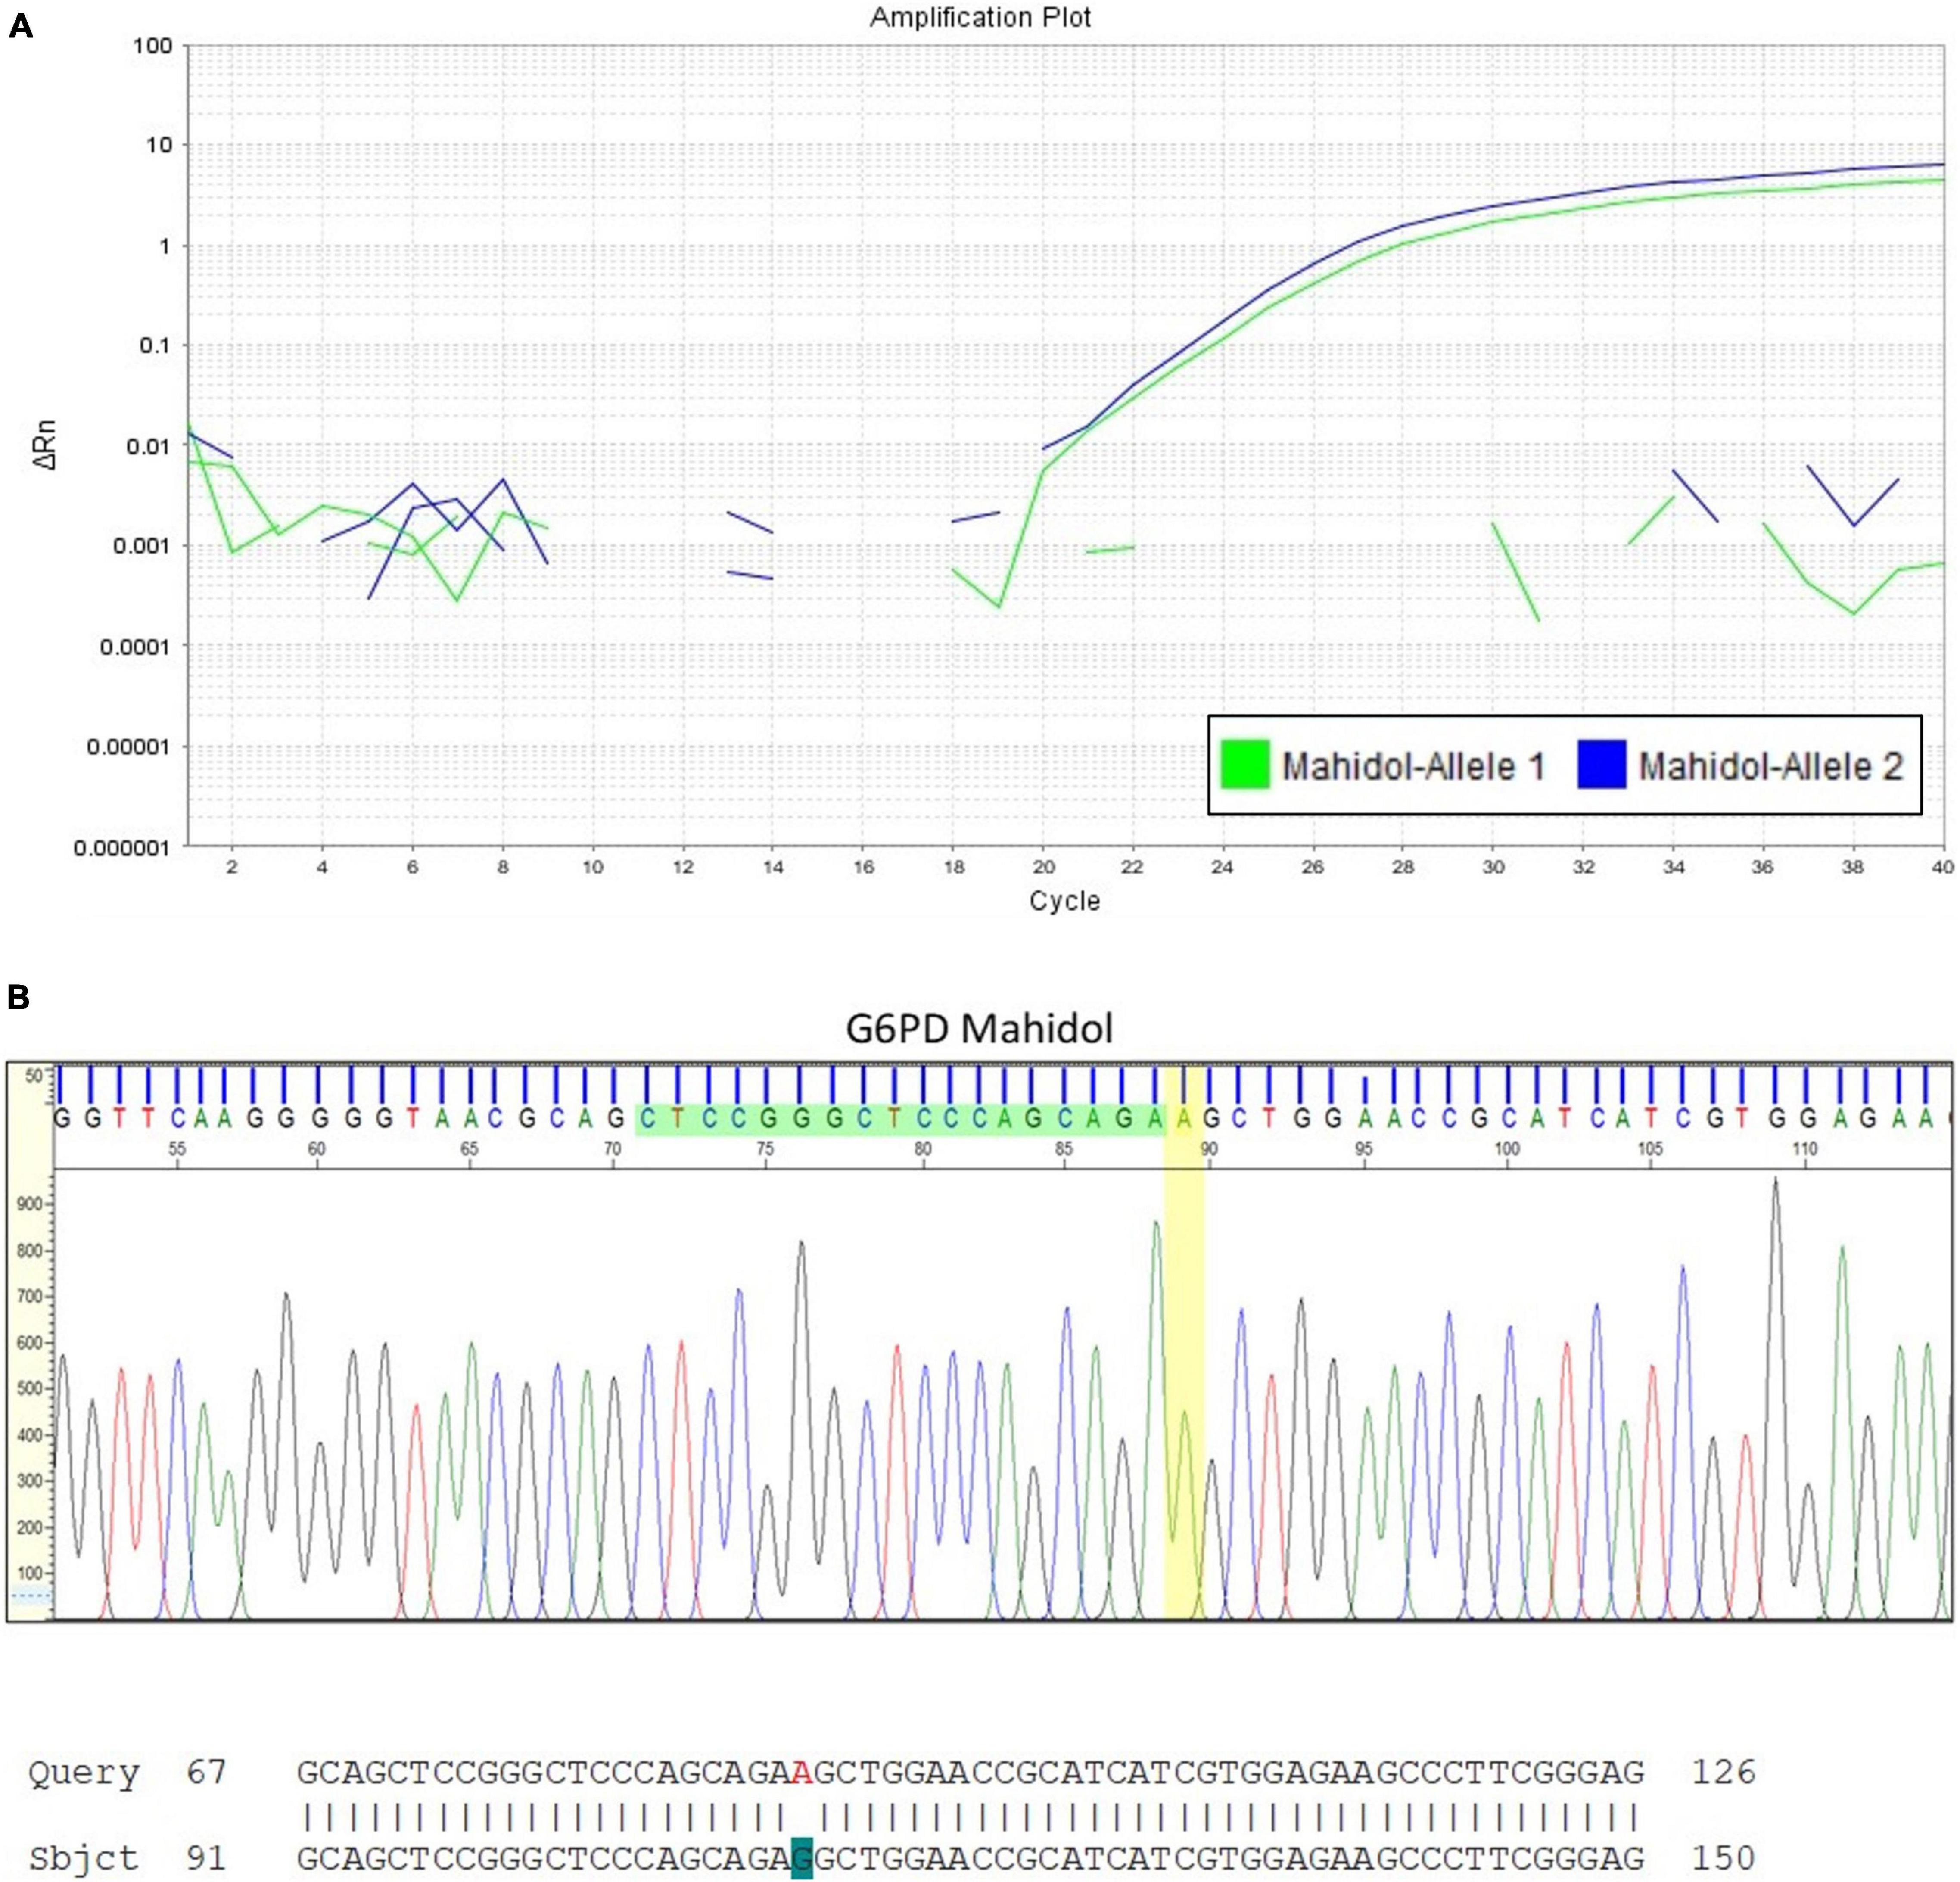Click the x-axis cycle tick 20
The height and width of the screenshot is (1882, 1960).
pyautogui.click(x=1043, y=867)
